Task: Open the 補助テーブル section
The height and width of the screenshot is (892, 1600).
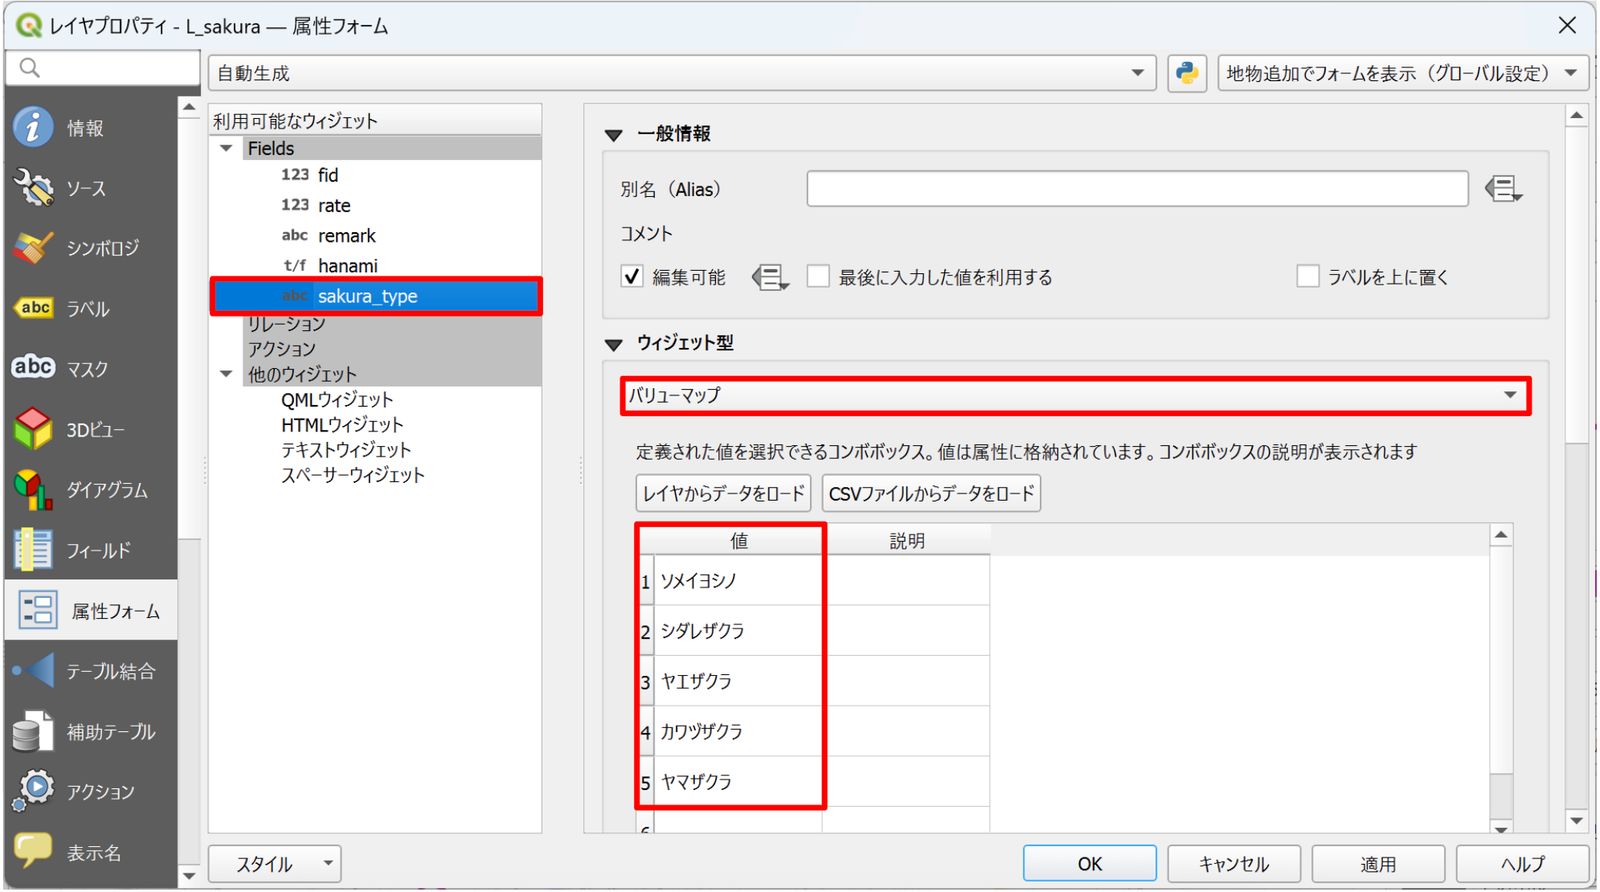Action: pos(90,732)
